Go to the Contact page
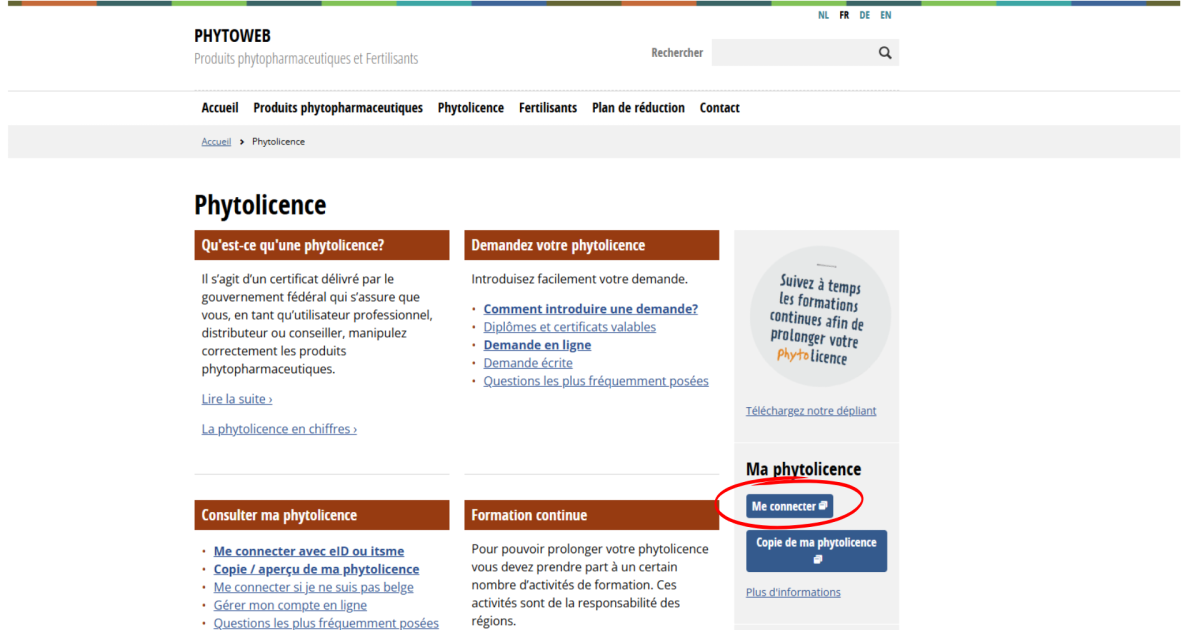Viewport: 1200px width, 630px height. point(719,108)
